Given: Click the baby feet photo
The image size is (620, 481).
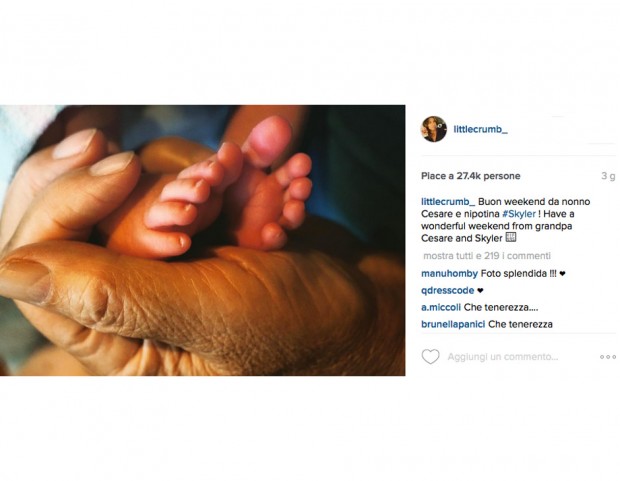Looking at the screenshot, I should tap(202, 240).
